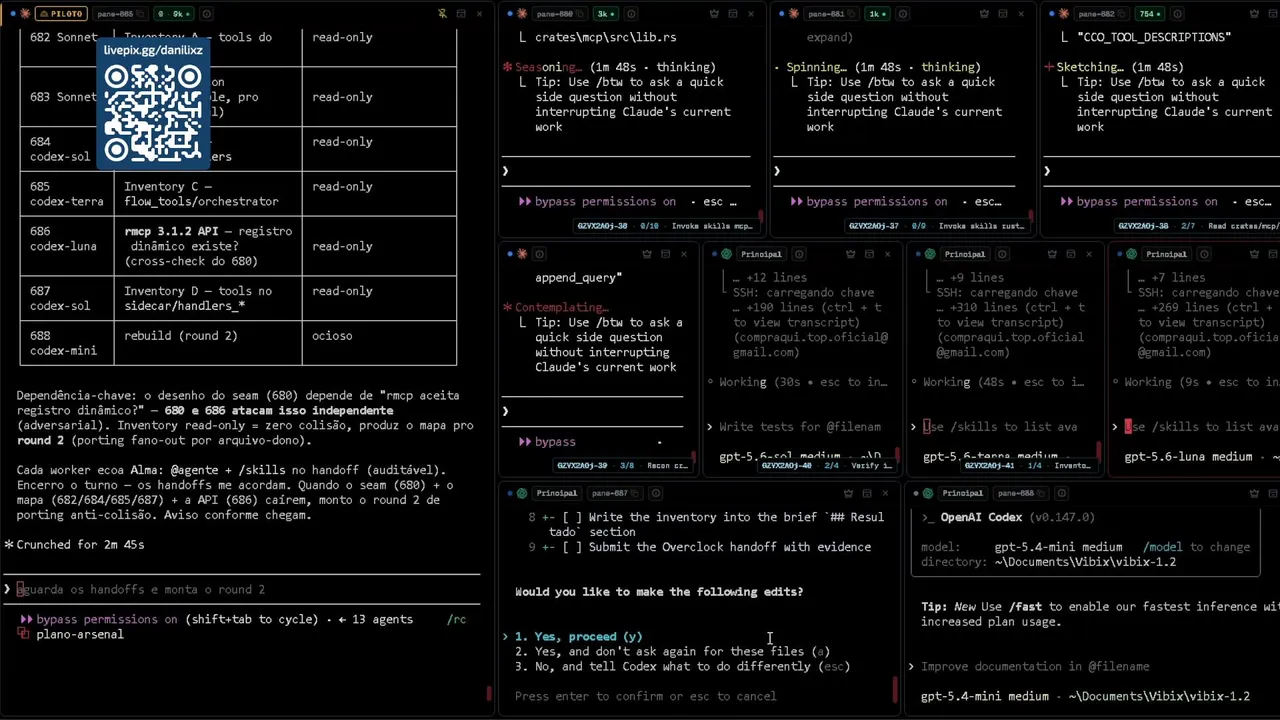Show info for the PILOTO pane
Viewport: 1280px width, 720px height.
tap(206, 14)
